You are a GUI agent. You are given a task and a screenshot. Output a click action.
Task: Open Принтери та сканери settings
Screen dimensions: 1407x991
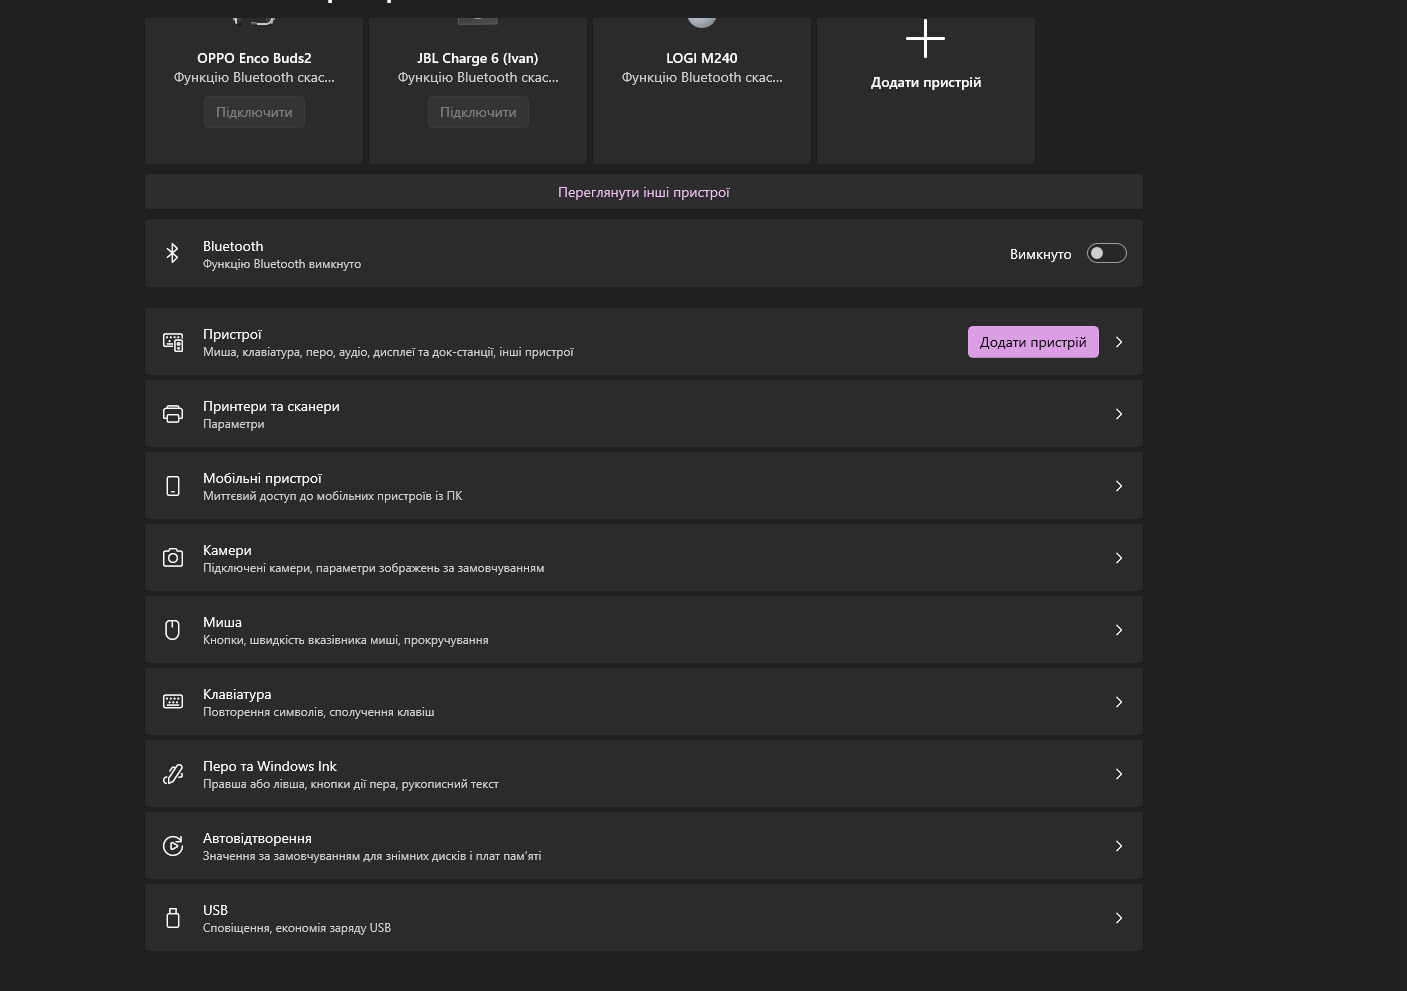point(644,414)
